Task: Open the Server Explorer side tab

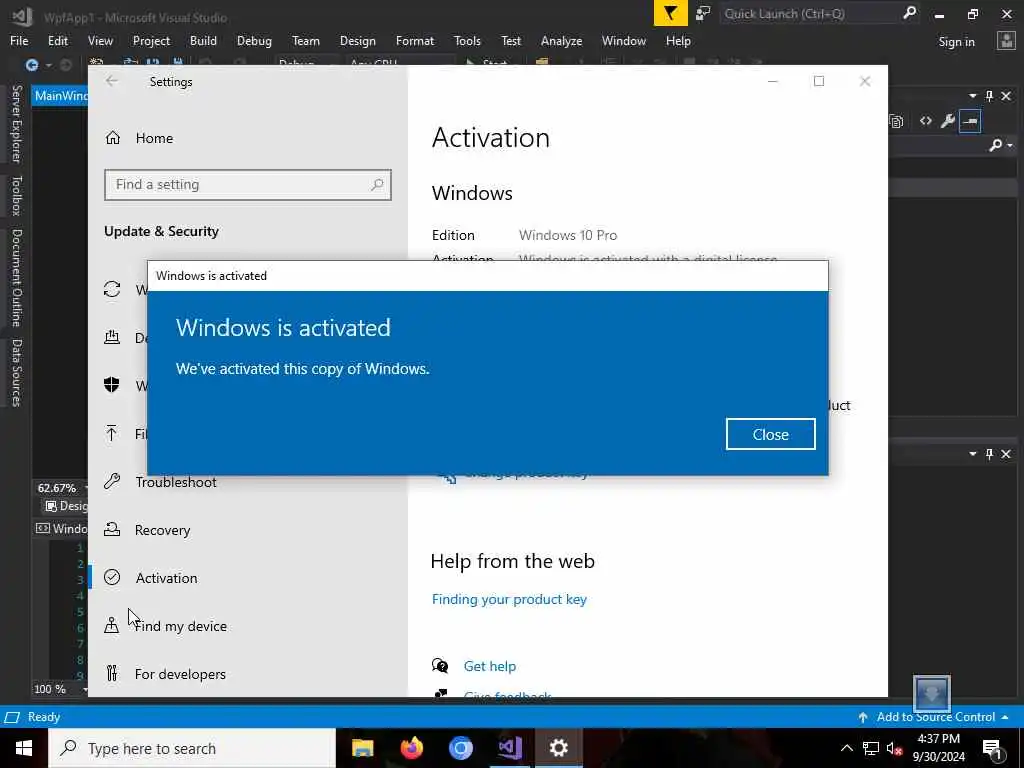Action: pos(16,124)
